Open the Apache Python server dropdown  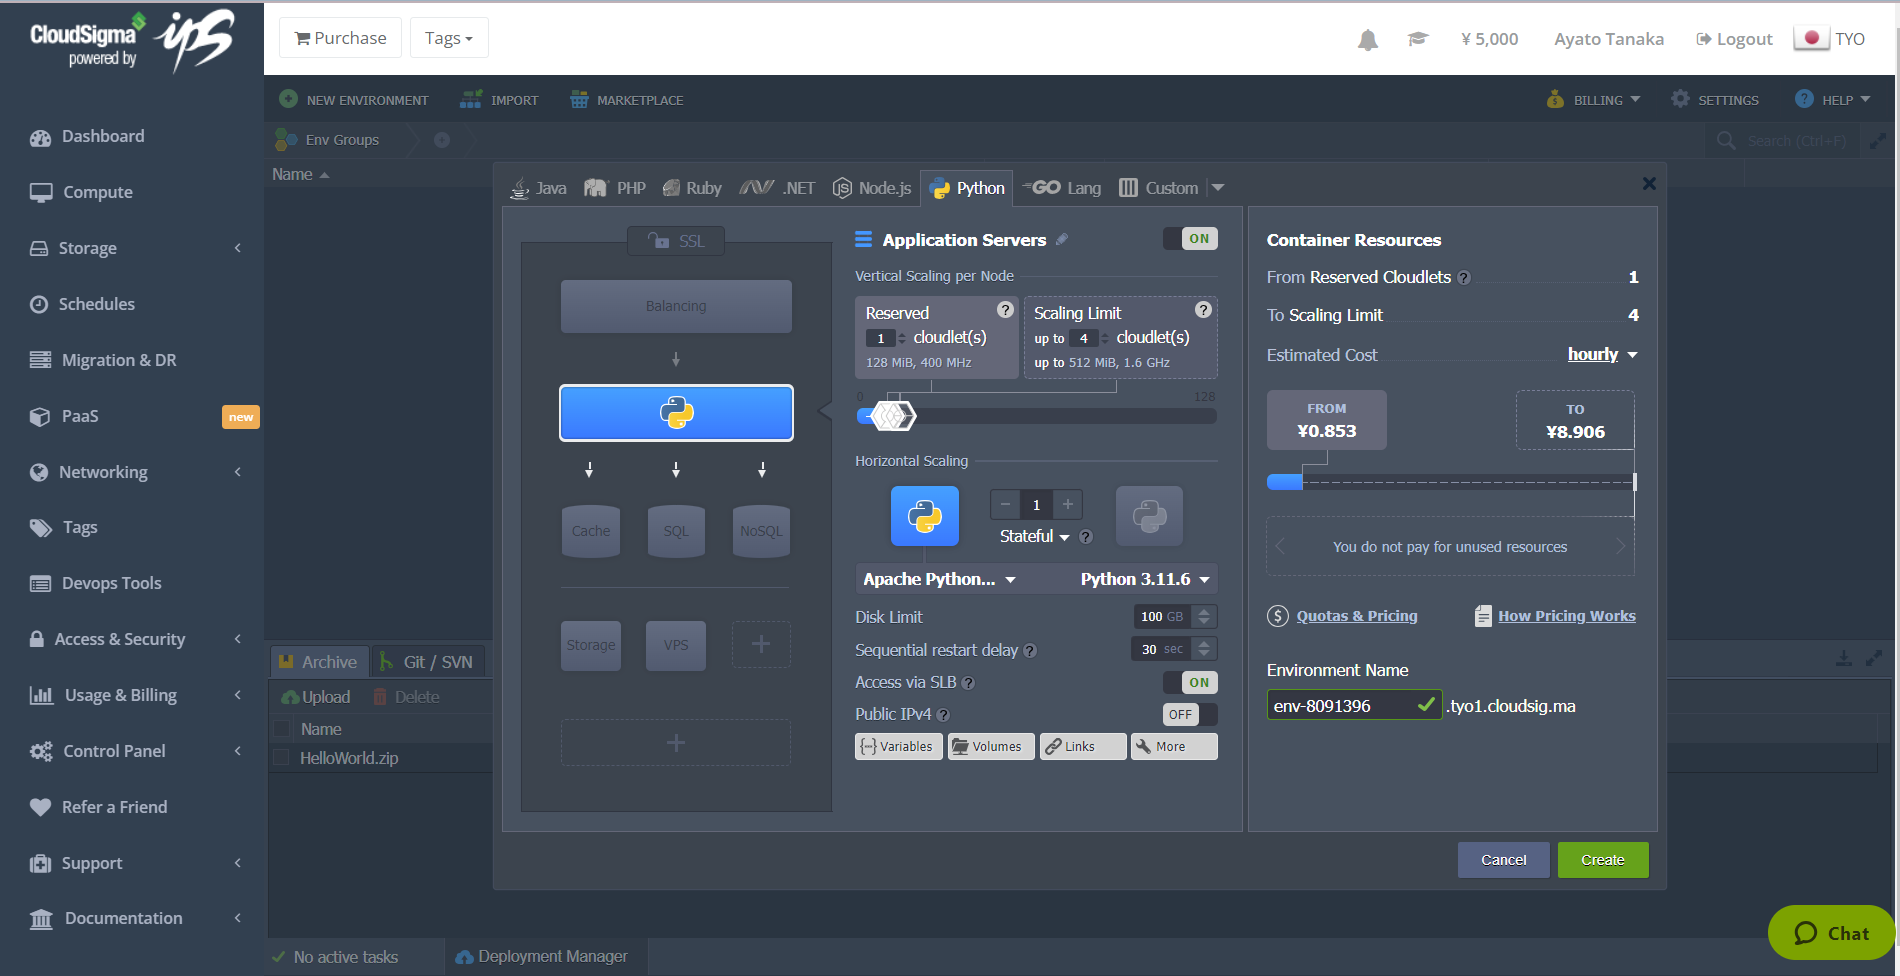pos(939,580)
